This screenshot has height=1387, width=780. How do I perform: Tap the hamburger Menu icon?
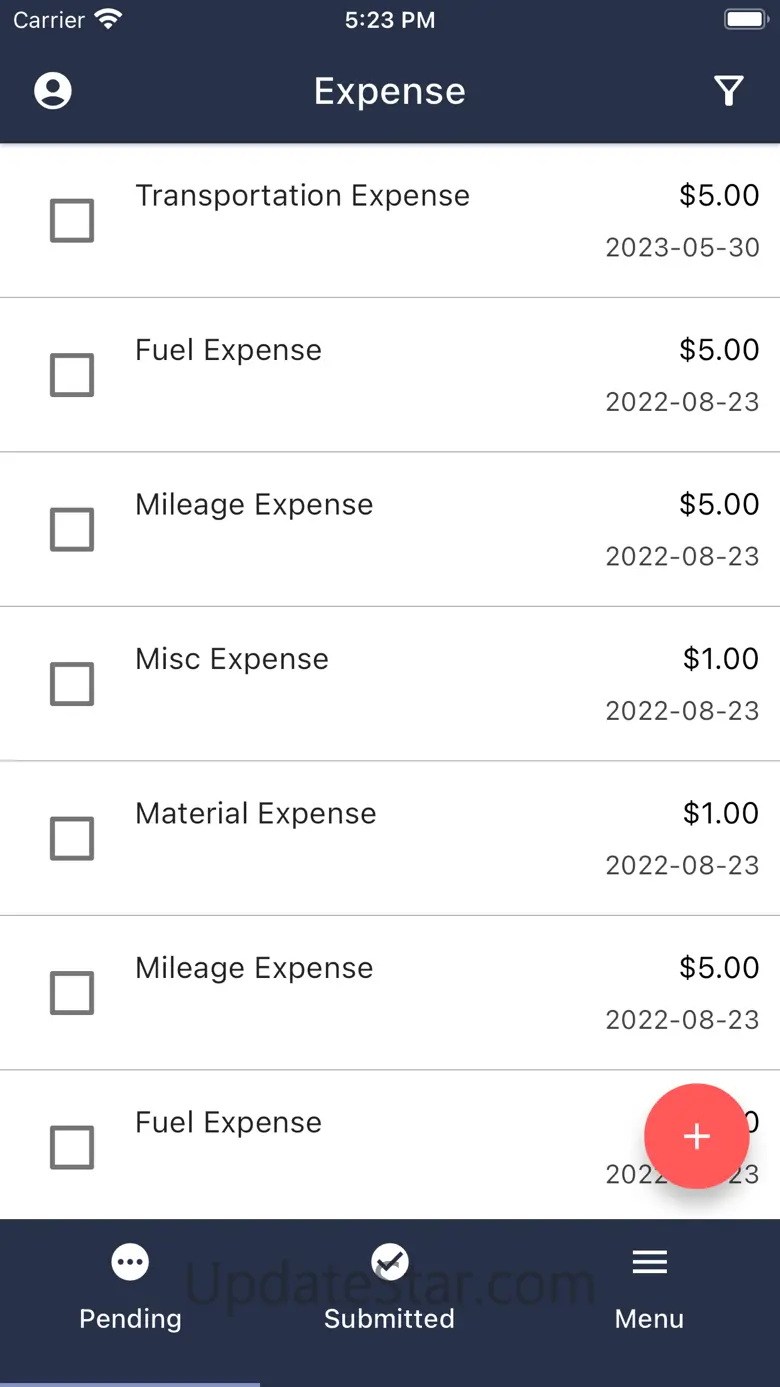pos(649,1262)
